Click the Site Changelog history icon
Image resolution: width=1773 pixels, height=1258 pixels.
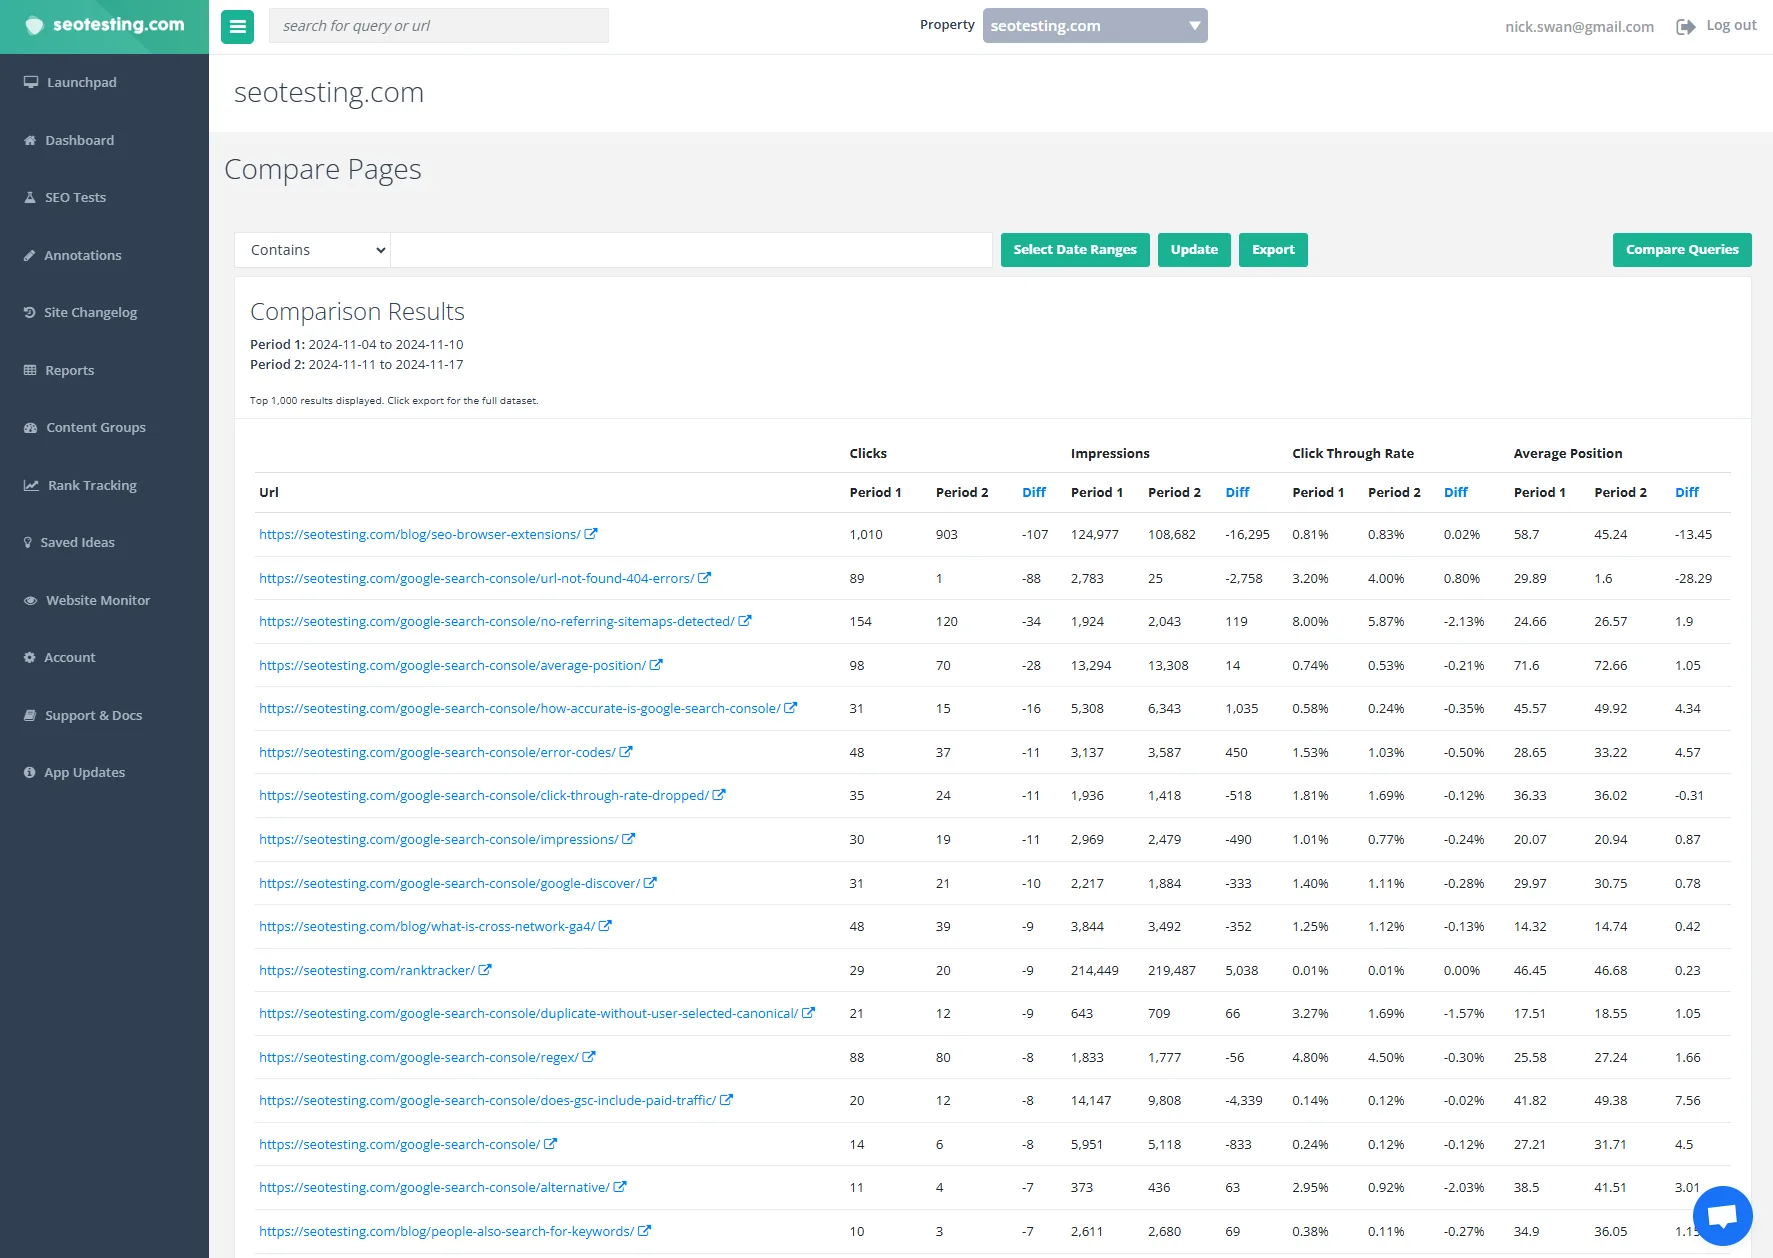pyautogui.click(x=29, y=312)
